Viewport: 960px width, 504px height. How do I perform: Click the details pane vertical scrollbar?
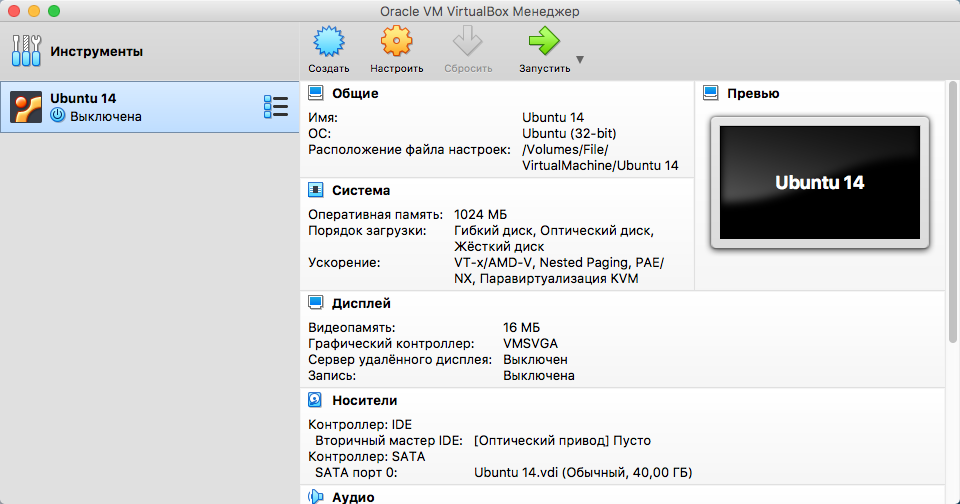click(x=952, y=211)
